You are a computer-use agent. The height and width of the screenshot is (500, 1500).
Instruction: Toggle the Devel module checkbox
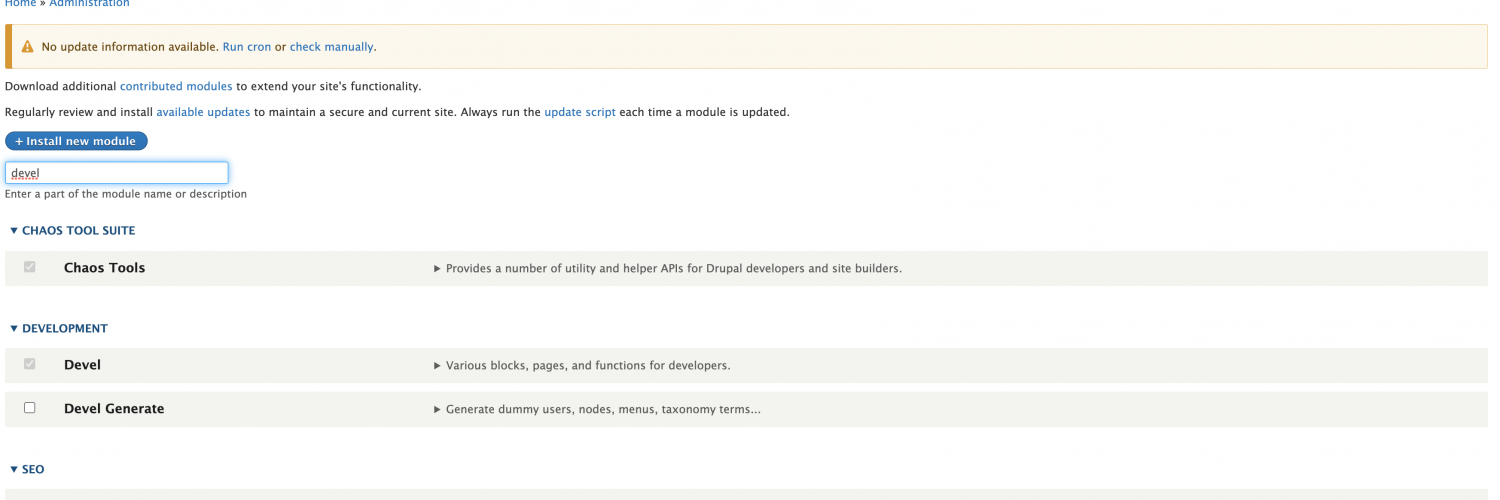[x=30, y=364]
